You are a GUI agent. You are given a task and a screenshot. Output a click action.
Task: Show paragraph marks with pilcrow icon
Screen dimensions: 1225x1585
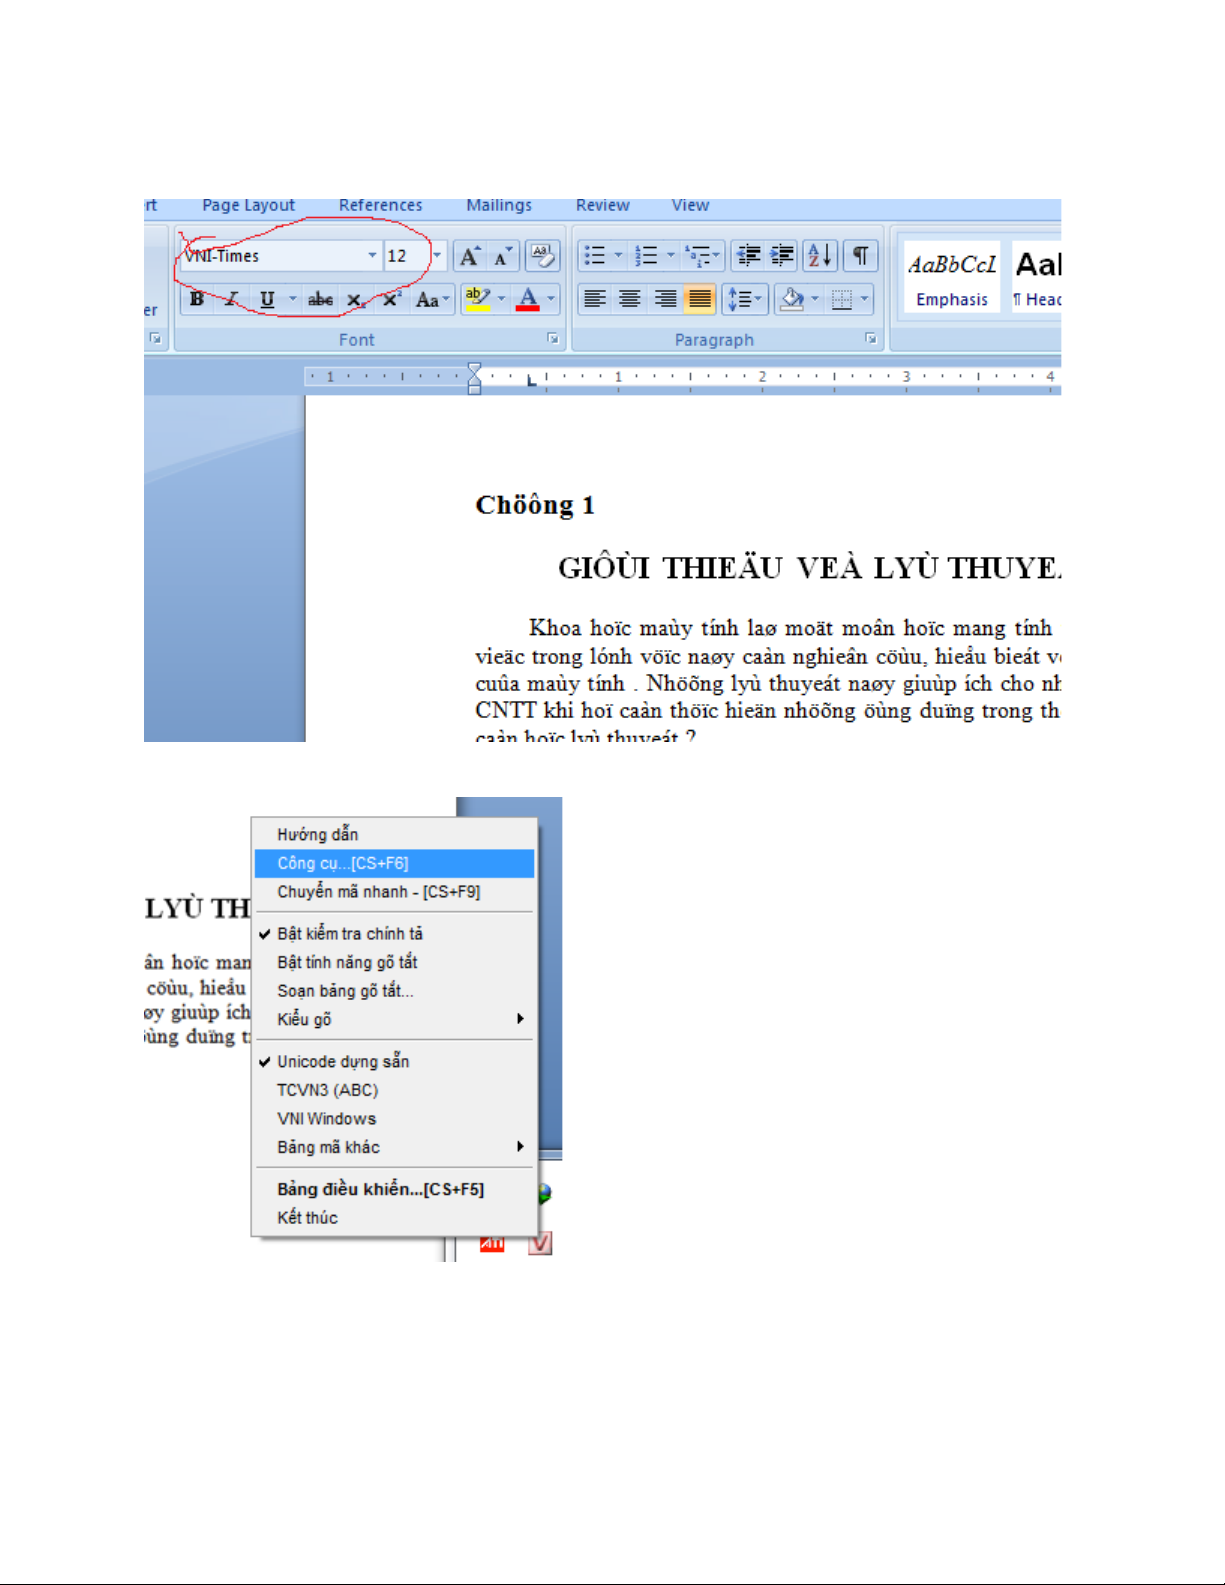(860, 256)
